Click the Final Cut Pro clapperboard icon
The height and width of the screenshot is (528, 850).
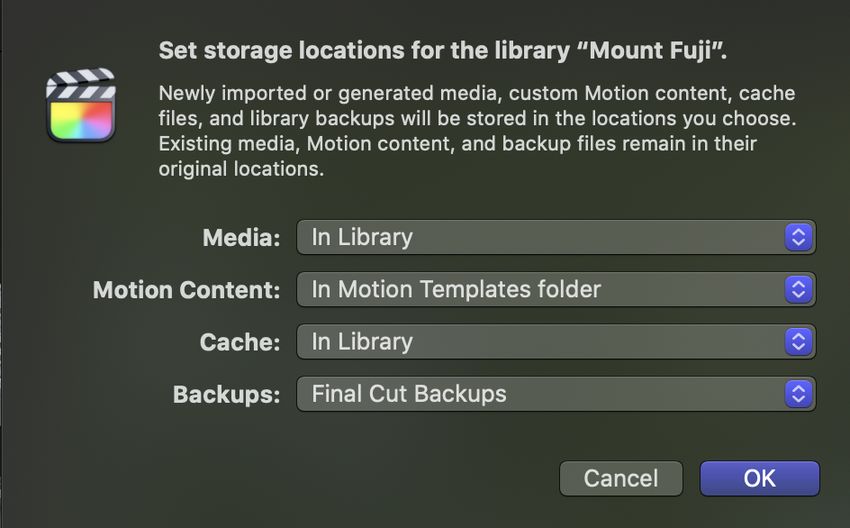click(81, 105)
